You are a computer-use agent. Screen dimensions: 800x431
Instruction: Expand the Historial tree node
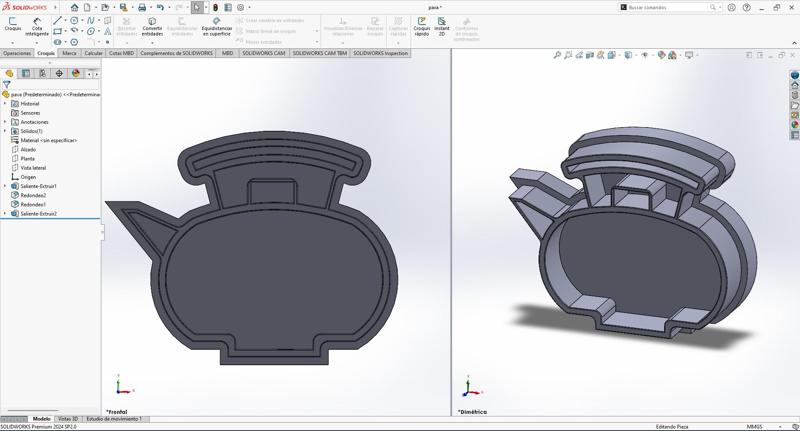(x=5, y=103)
